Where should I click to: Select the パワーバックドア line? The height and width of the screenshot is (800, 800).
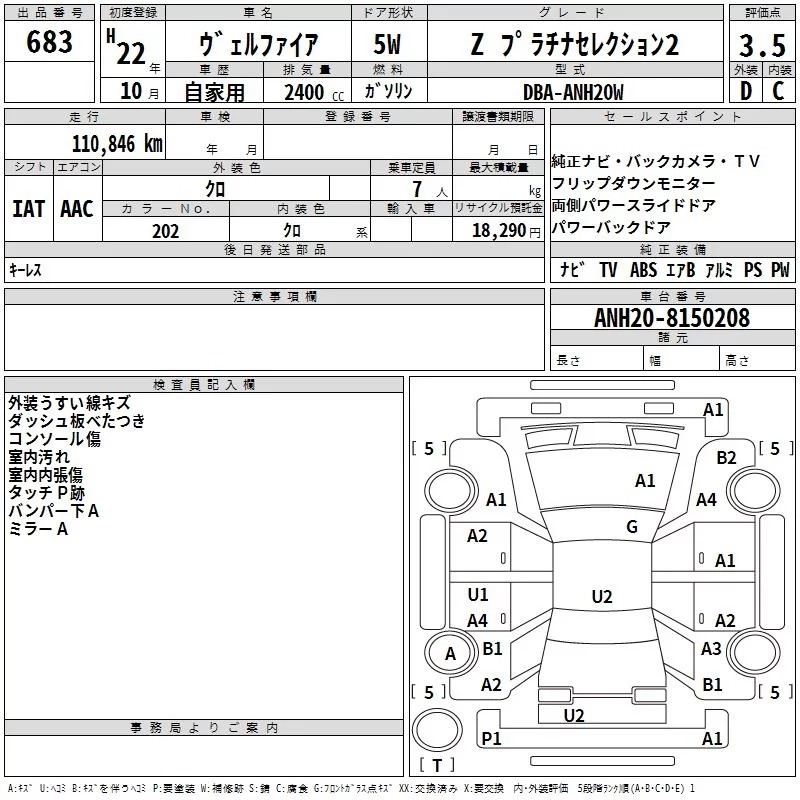click(611, 227)
